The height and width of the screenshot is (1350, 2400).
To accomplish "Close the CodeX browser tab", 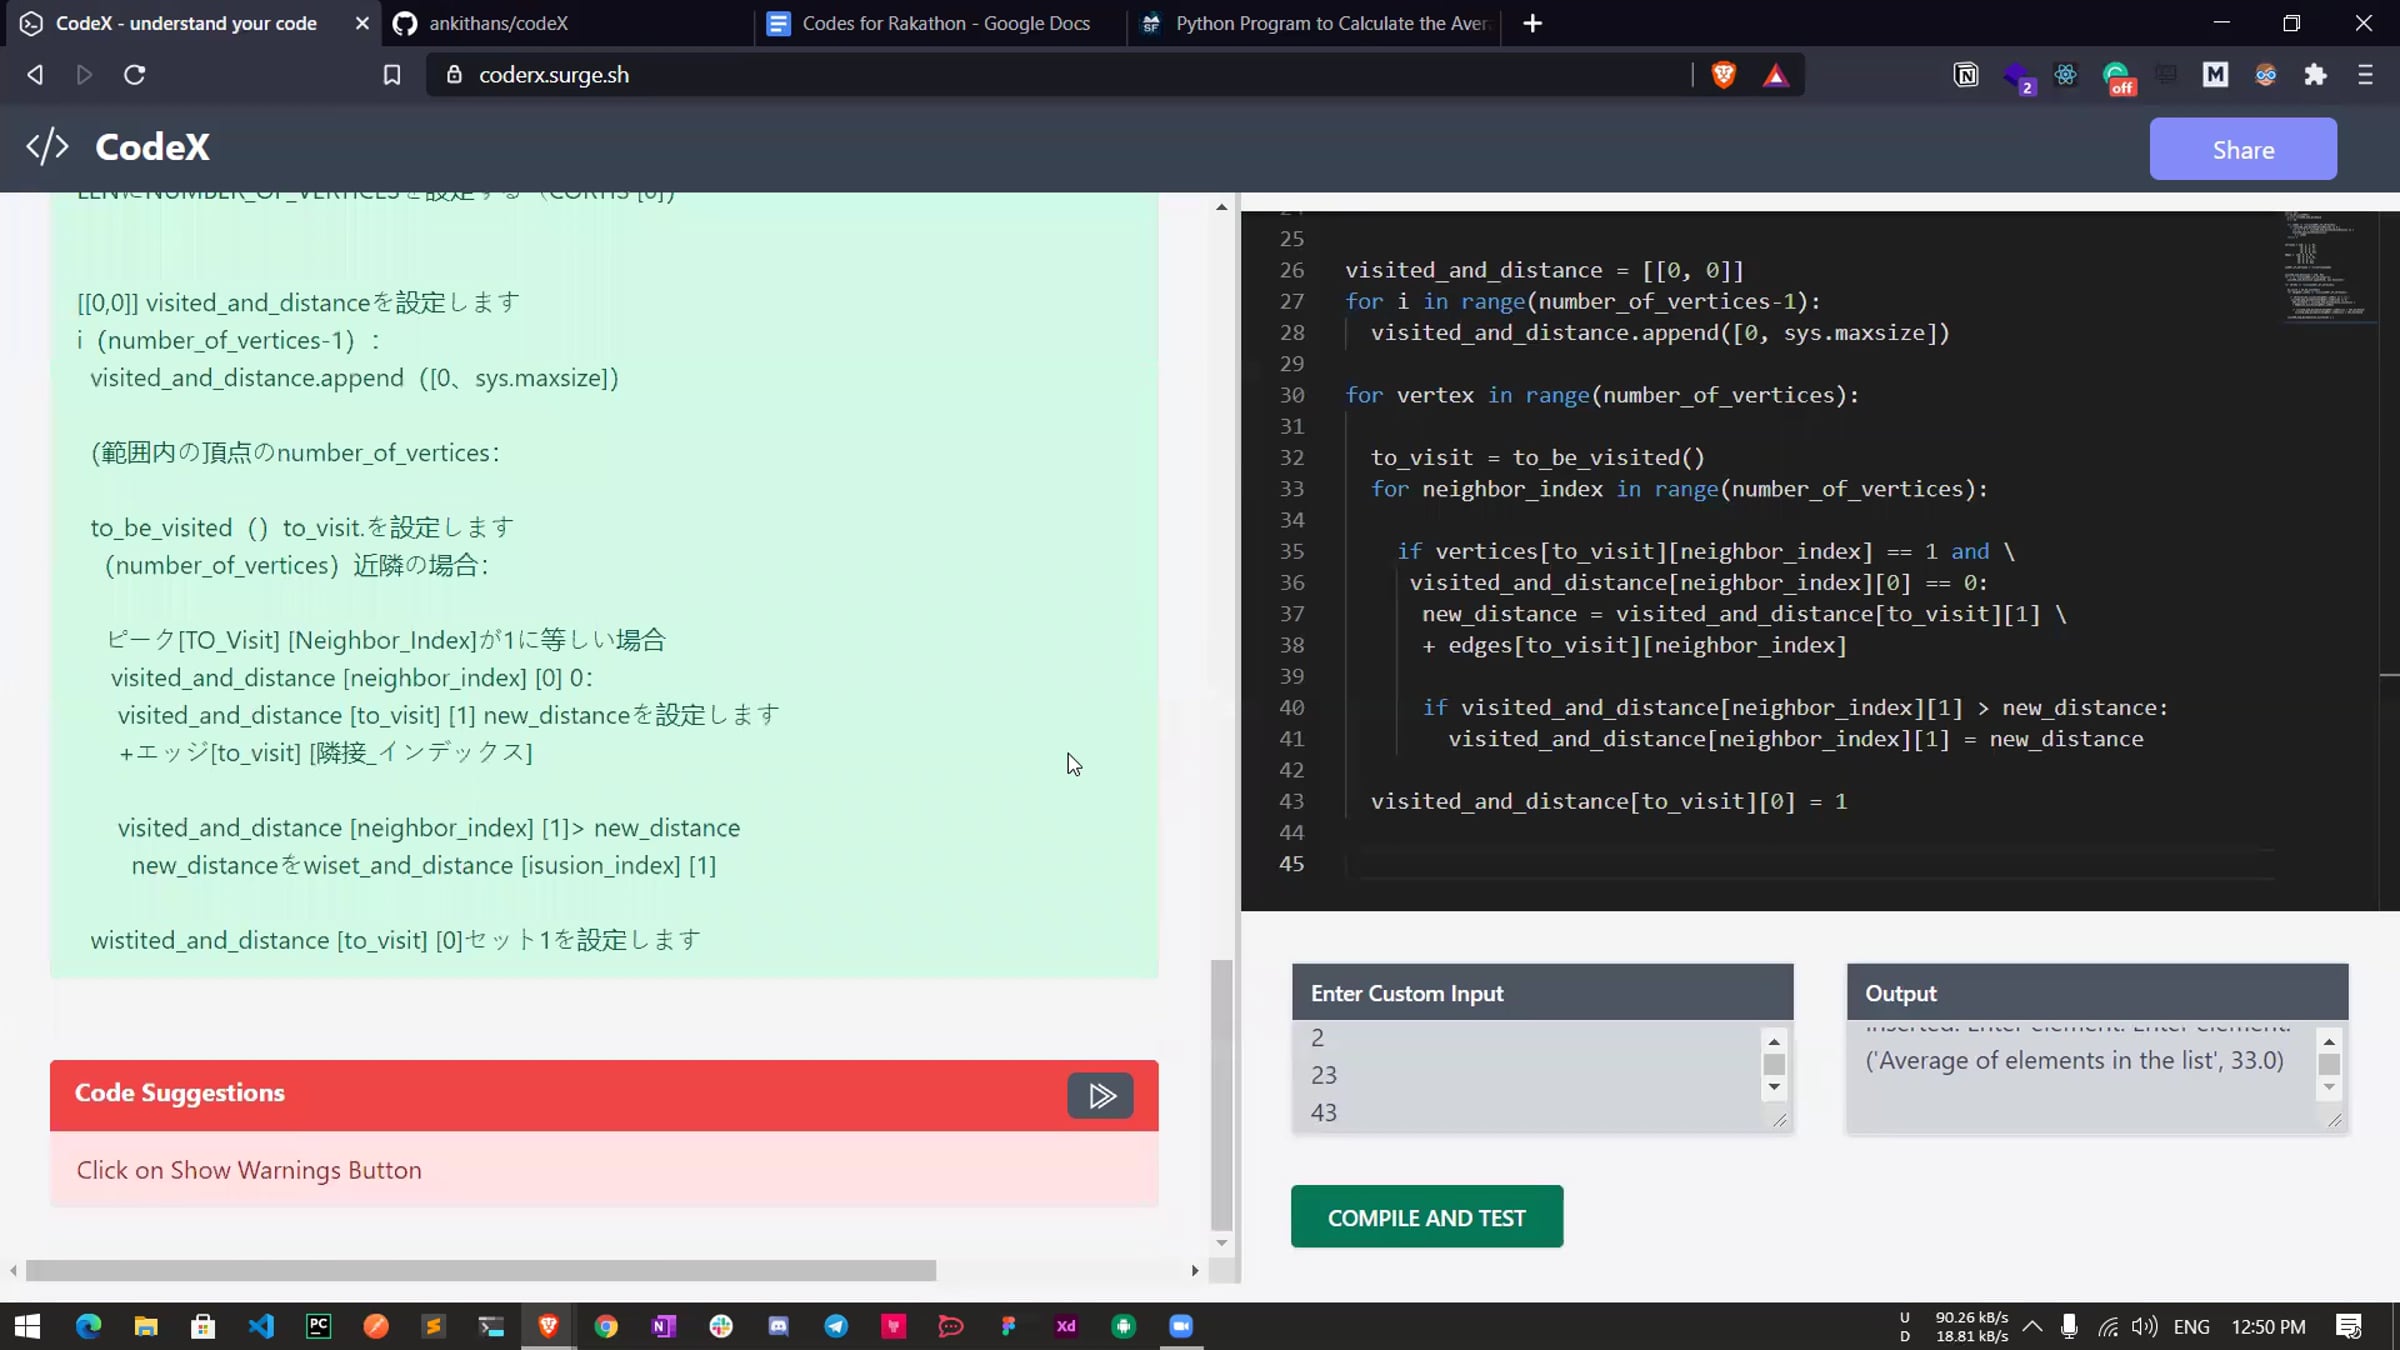I will click(362, 23).
